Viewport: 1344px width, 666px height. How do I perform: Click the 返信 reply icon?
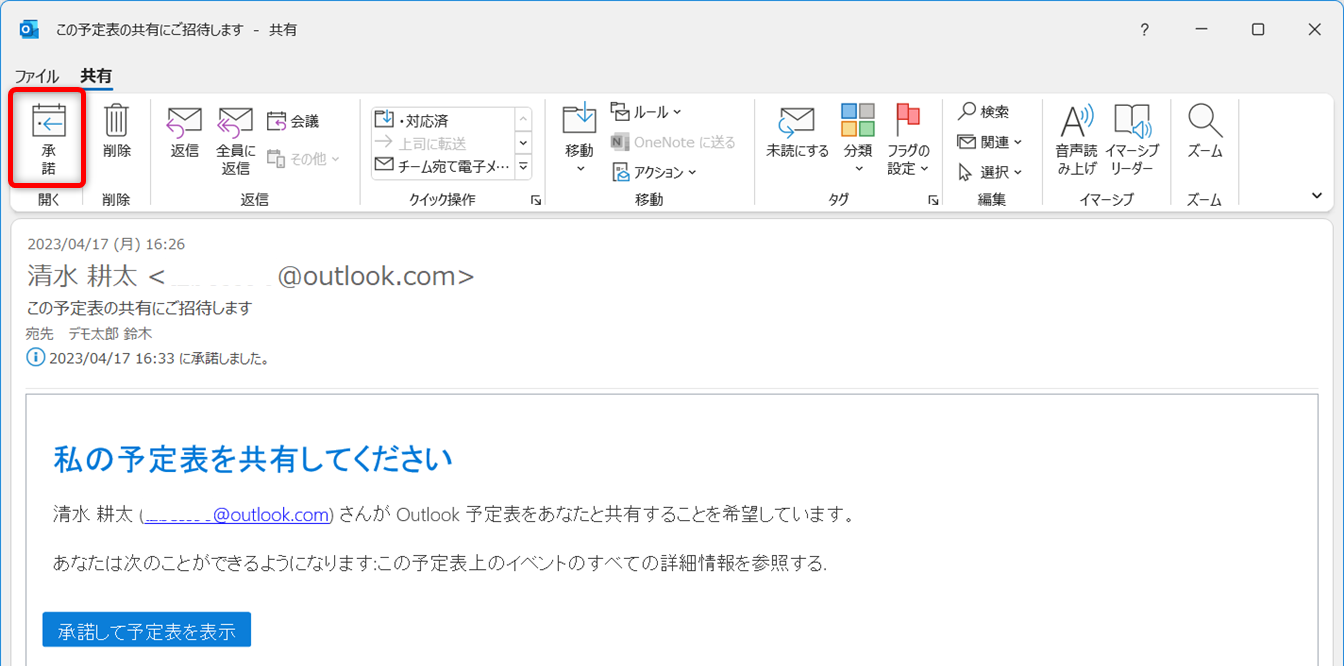point(184,124)
